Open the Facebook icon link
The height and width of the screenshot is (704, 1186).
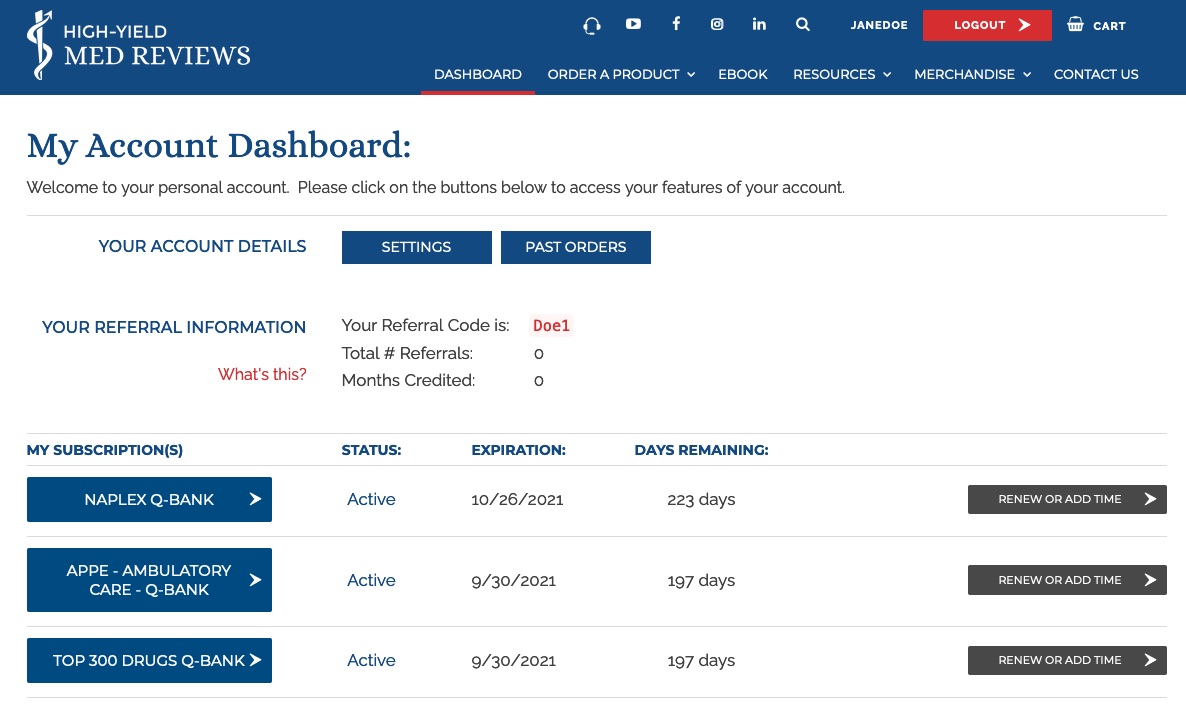676,24
